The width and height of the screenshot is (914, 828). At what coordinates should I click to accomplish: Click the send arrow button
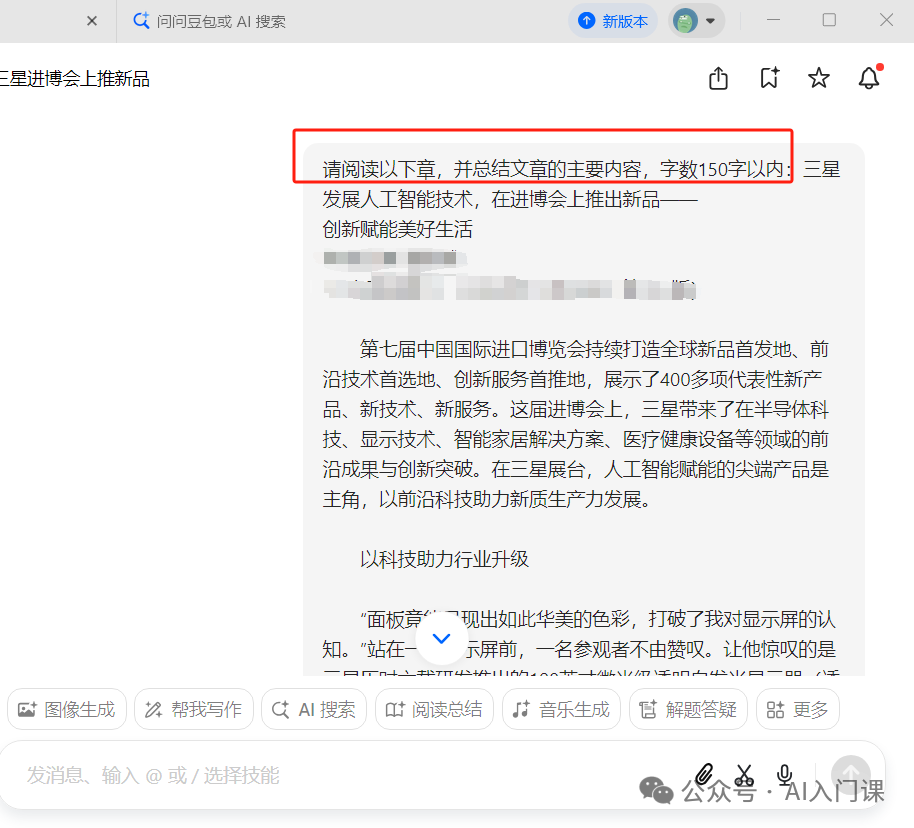851,775
